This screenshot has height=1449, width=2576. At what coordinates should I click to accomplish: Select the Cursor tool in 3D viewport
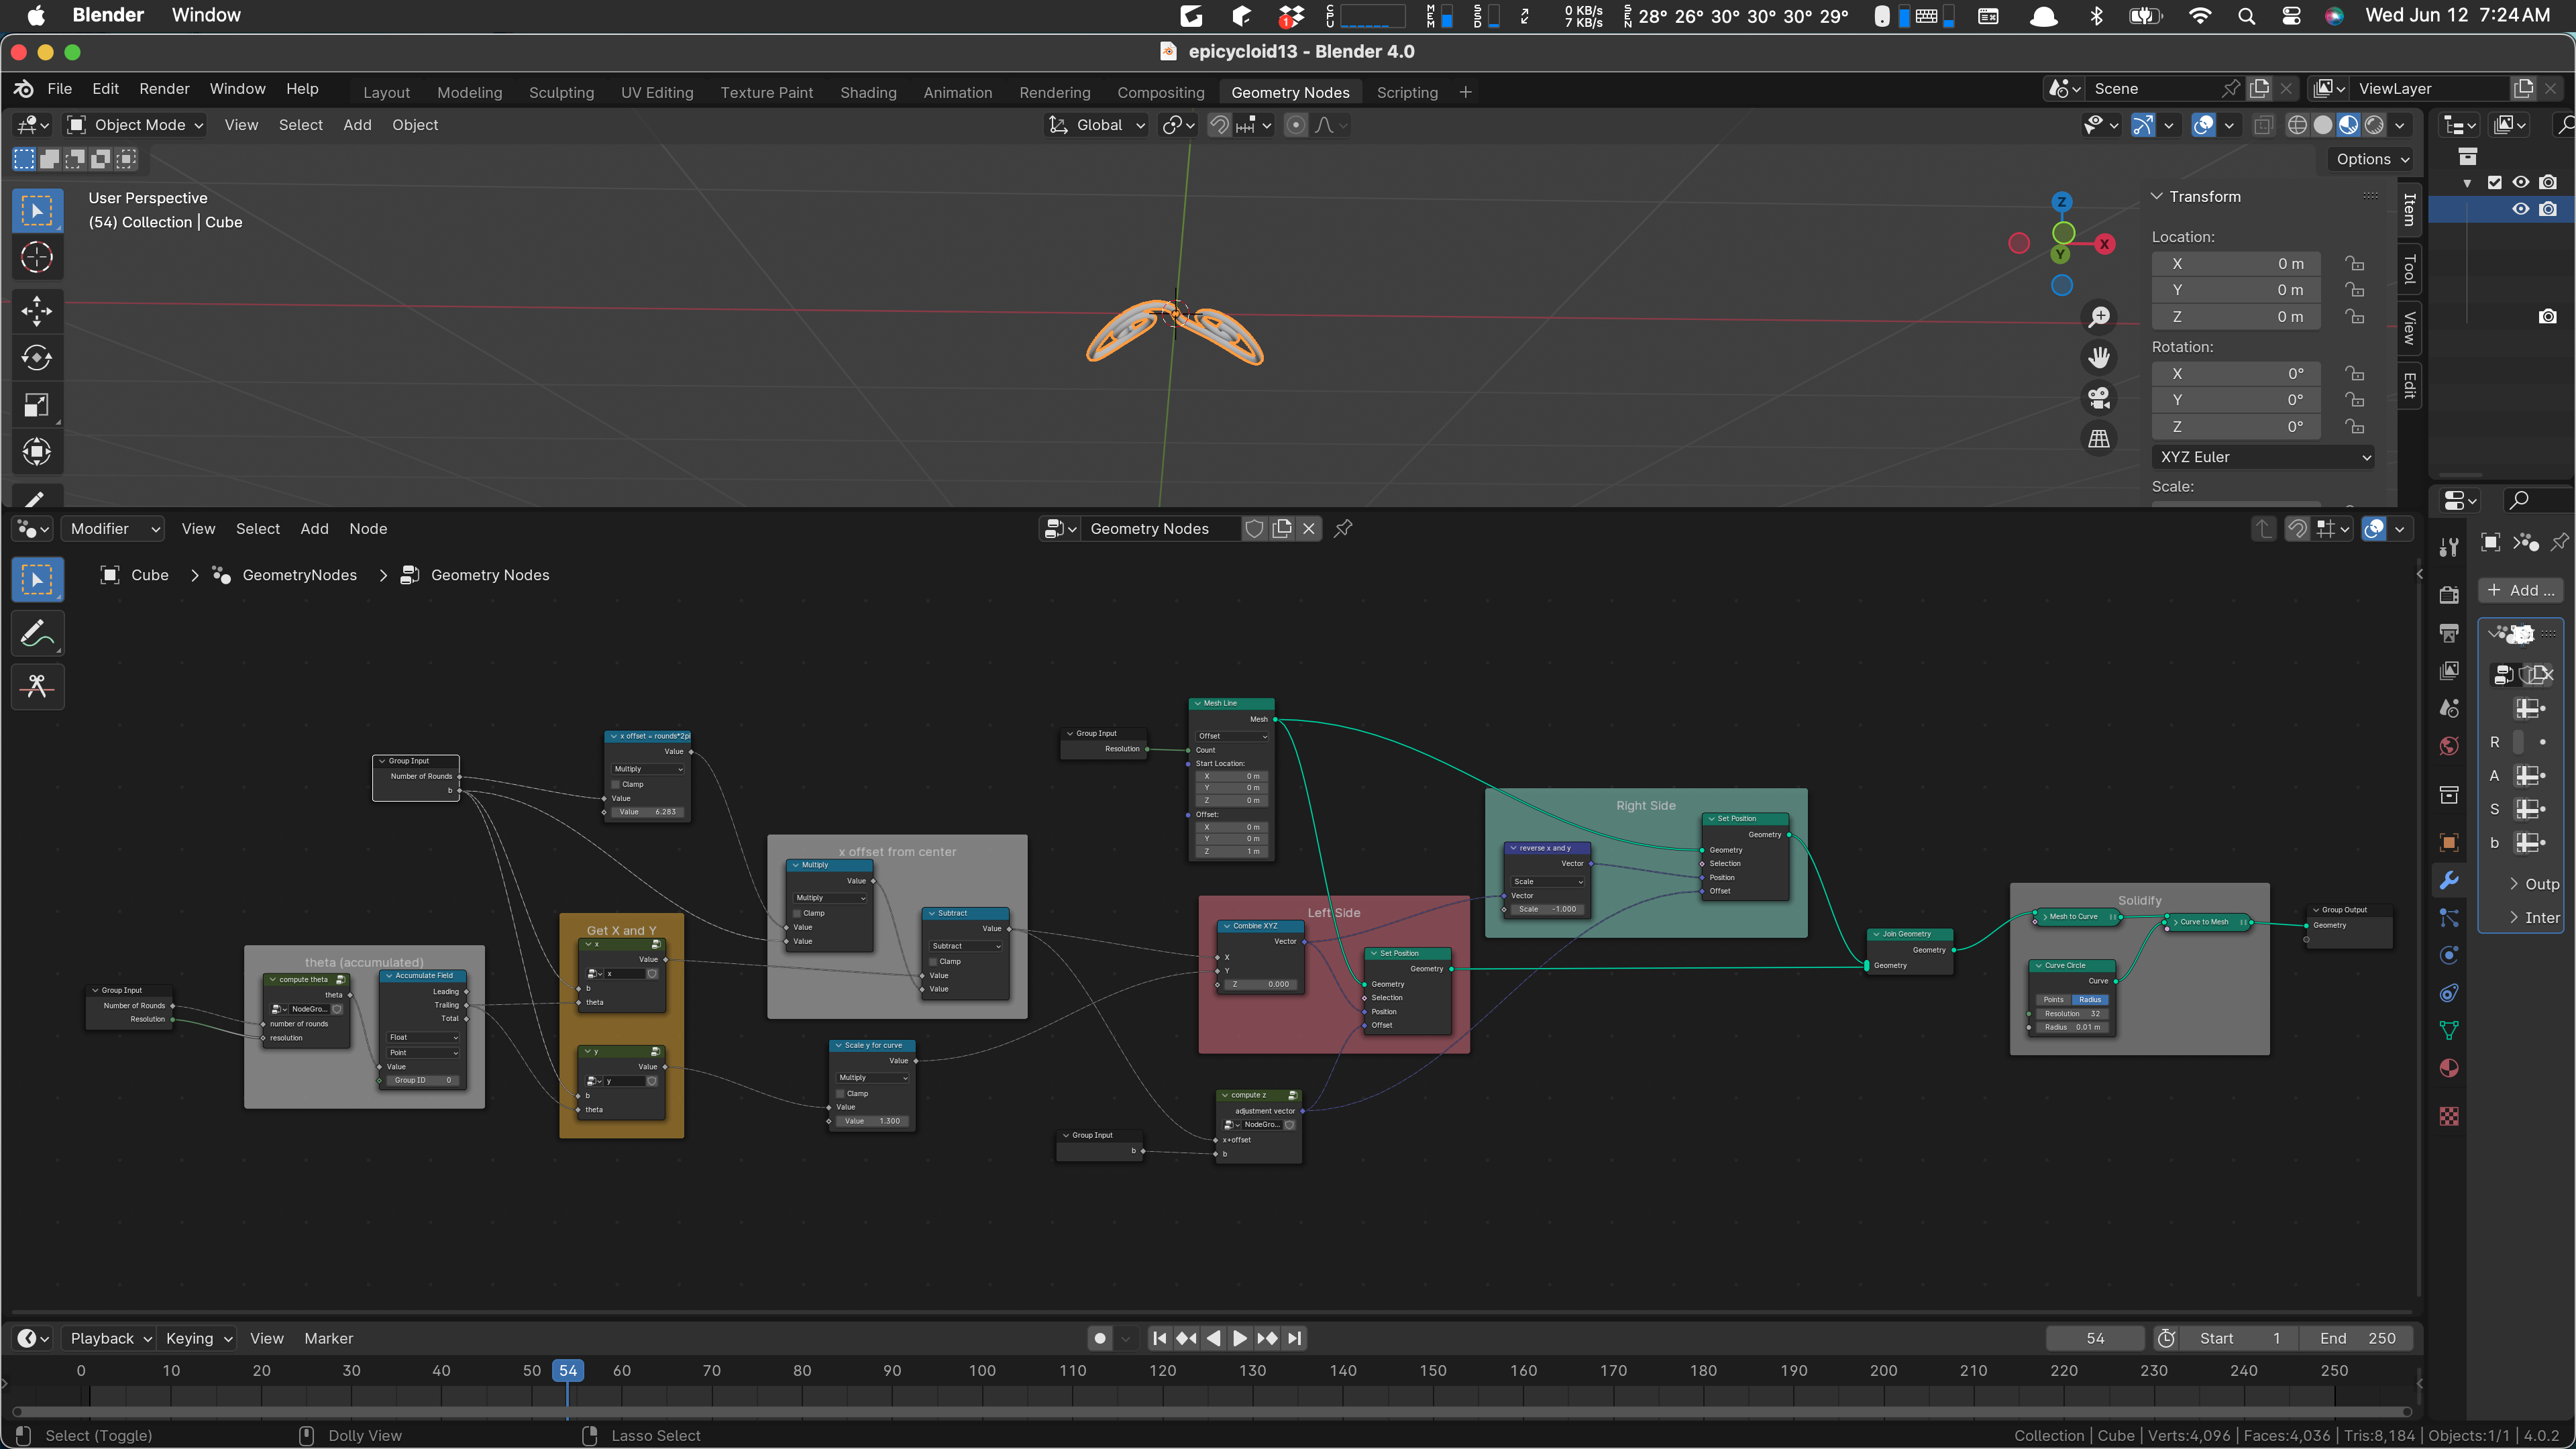coord(37,258)
